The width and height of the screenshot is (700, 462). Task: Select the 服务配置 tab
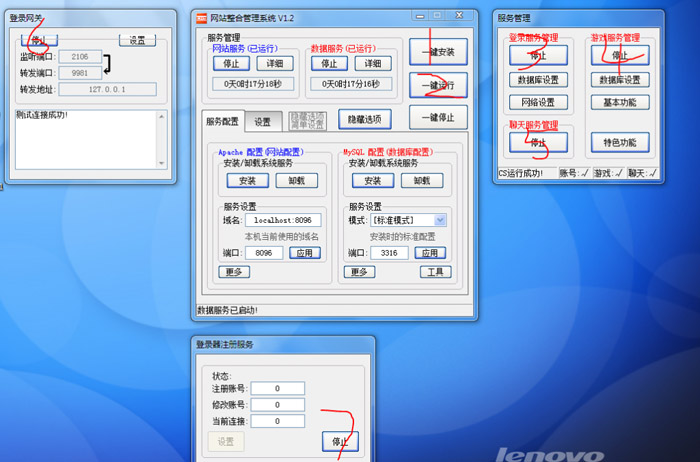222,122
